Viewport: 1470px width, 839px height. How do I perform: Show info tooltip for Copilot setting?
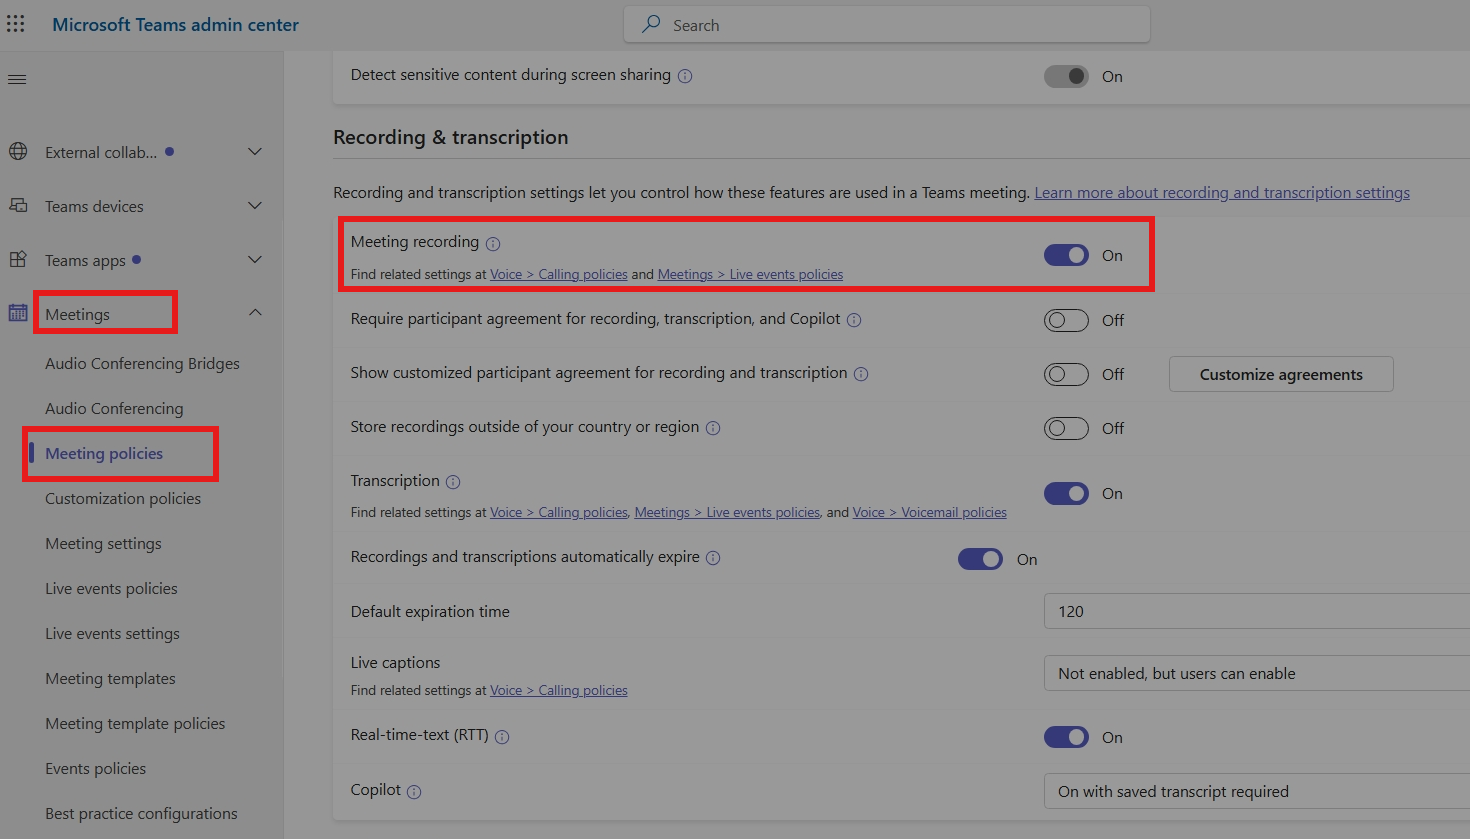(414, 792)
